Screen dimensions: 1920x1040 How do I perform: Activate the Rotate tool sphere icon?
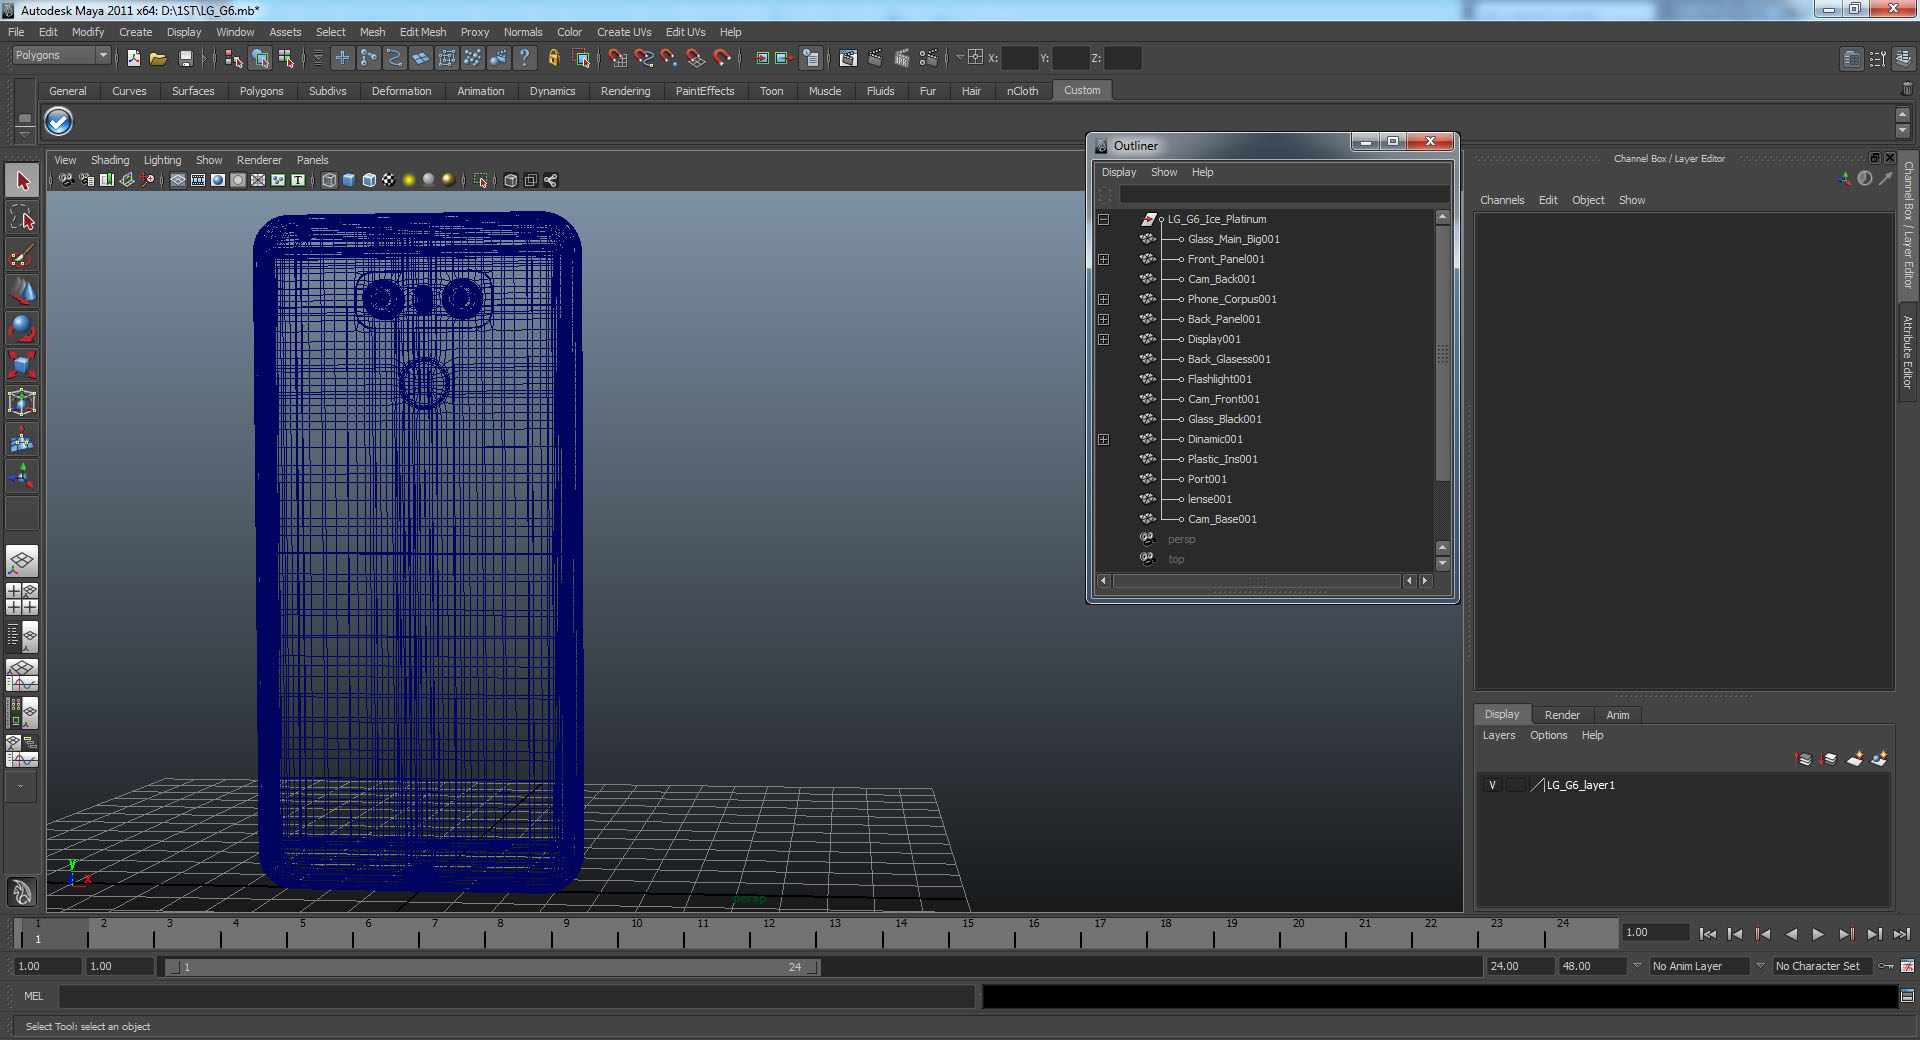(x=22, y=328)
